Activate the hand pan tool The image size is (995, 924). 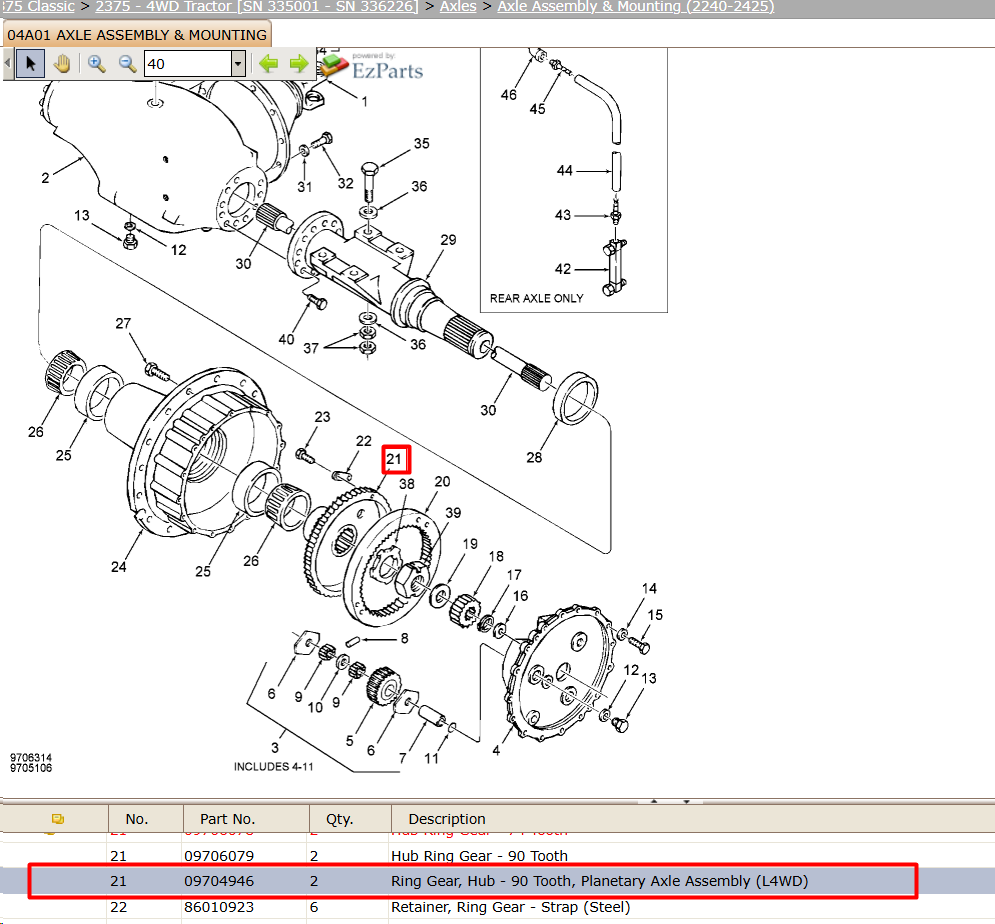click(62, 63)
